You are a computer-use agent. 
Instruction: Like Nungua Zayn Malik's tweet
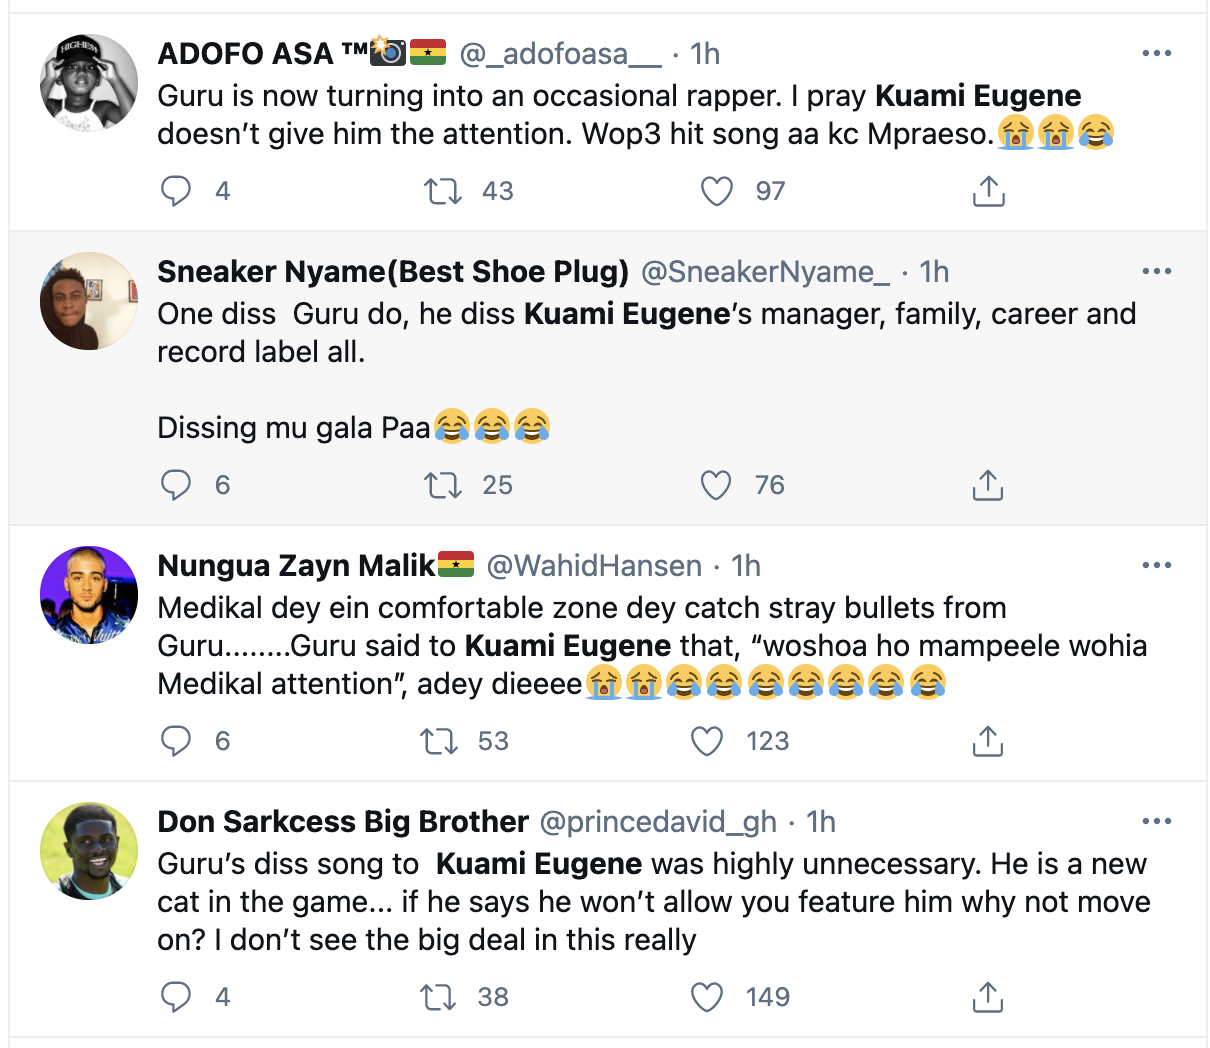coord(707,741)
